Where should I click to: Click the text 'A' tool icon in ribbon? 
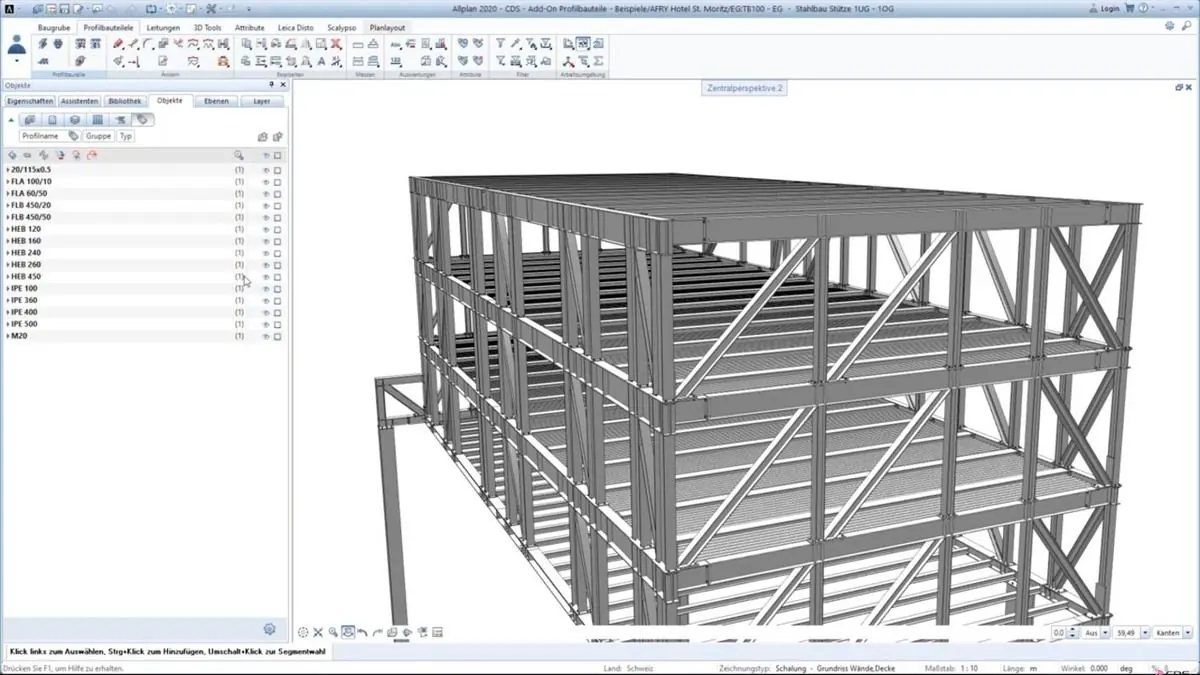click(321, 61)
